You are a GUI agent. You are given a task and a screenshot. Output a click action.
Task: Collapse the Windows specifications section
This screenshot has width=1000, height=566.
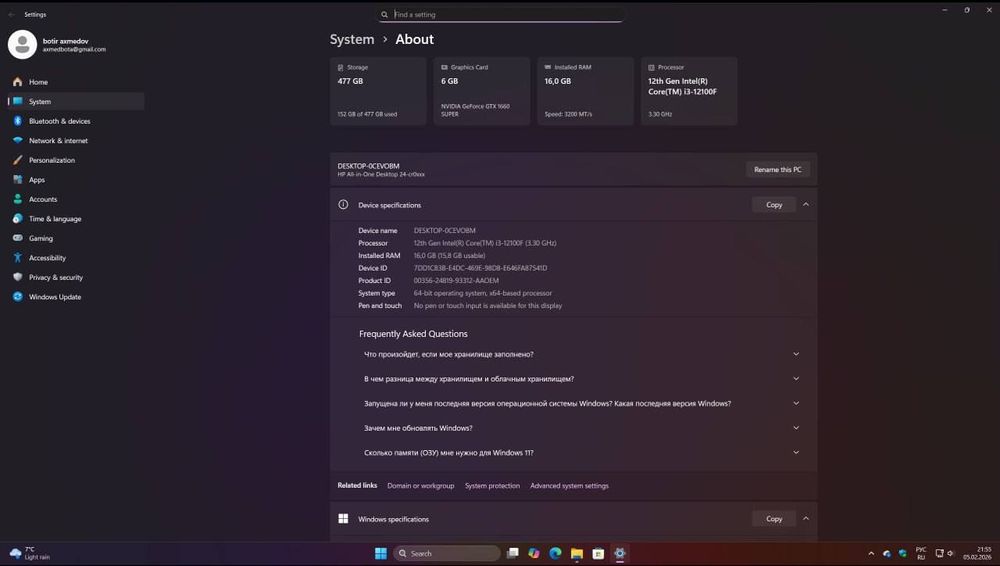tap(806, 519)
